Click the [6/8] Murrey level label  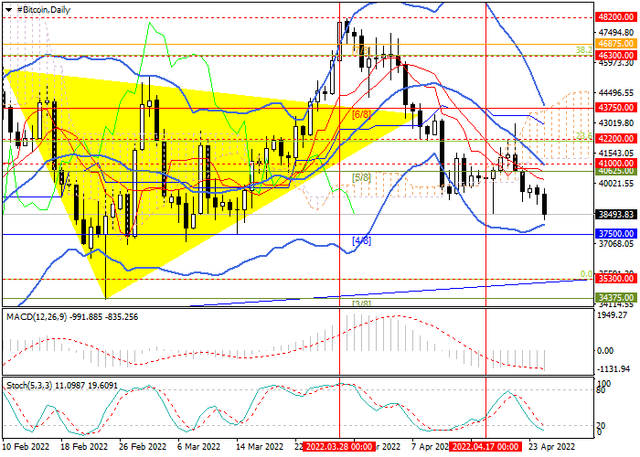362,115
